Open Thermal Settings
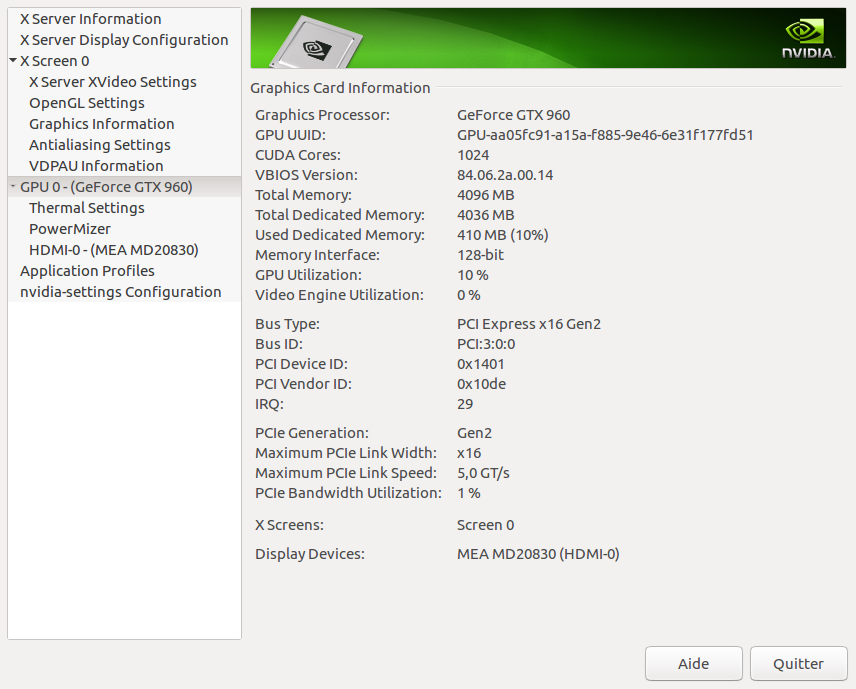 (86, 208)
